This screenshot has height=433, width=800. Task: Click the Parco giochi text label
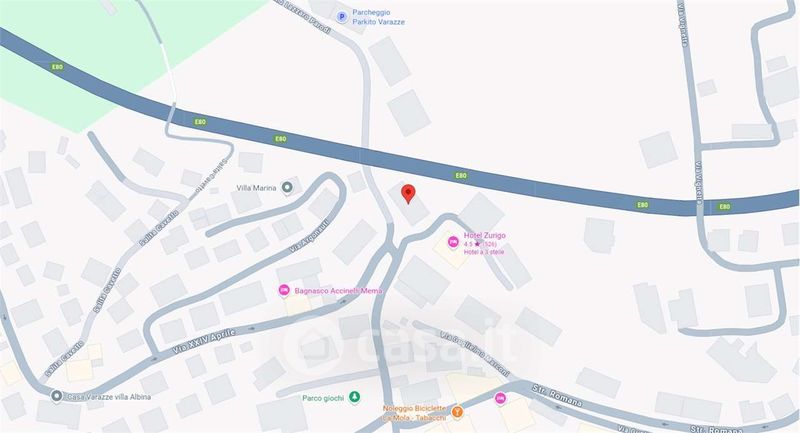323,398
